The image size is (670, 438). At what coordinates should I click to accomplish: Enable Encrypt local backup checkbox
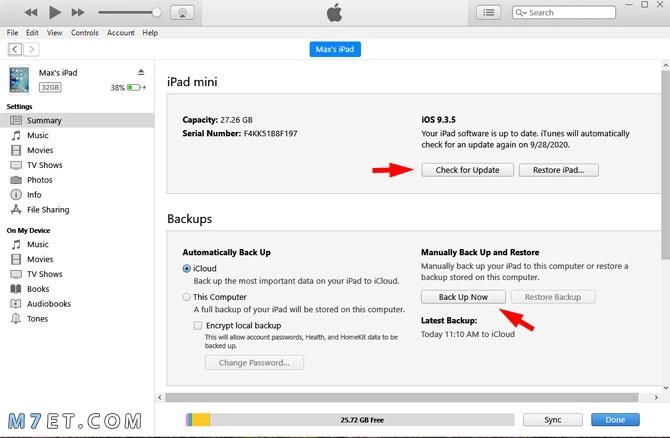(x=198, y=326)
